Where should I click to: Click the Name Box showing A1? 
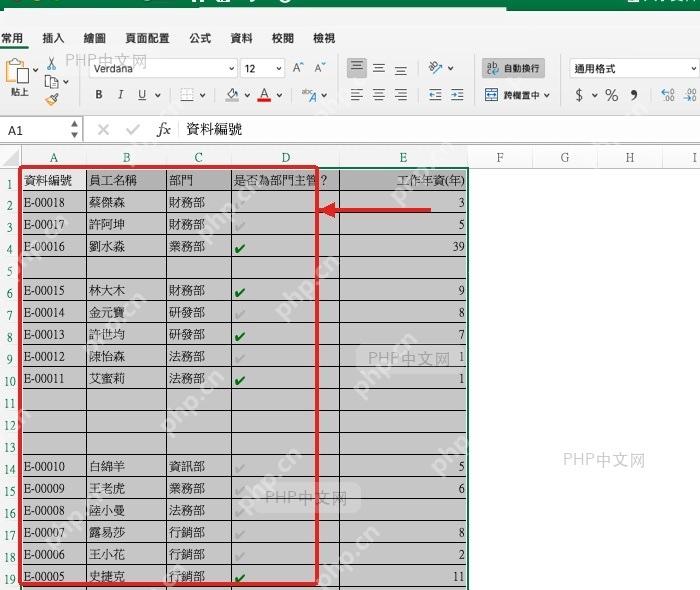coord(36,130)
